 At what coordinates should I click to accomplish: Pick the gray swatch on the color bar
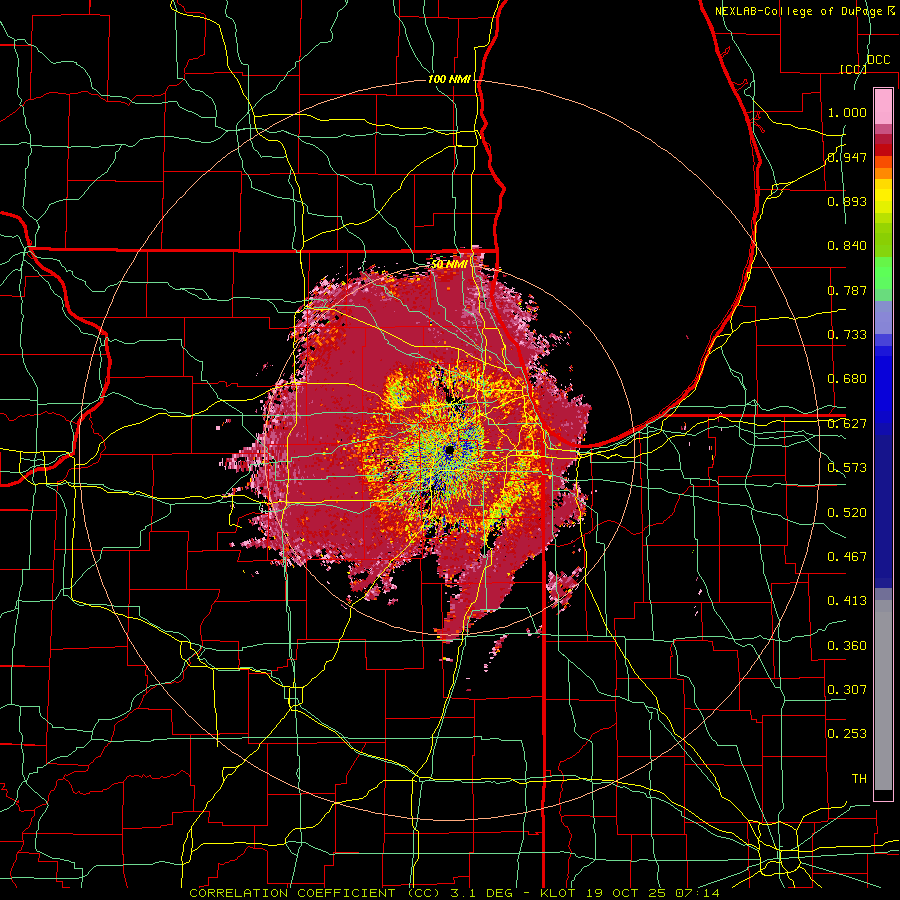tap(883, 695)
